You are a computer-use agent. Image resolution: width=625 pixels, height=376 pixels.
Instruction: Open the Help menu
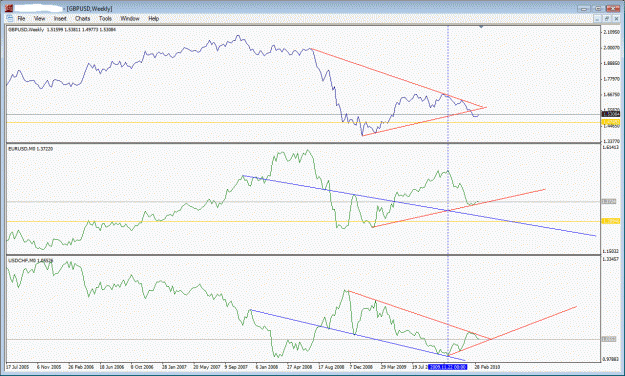[153, 18]
